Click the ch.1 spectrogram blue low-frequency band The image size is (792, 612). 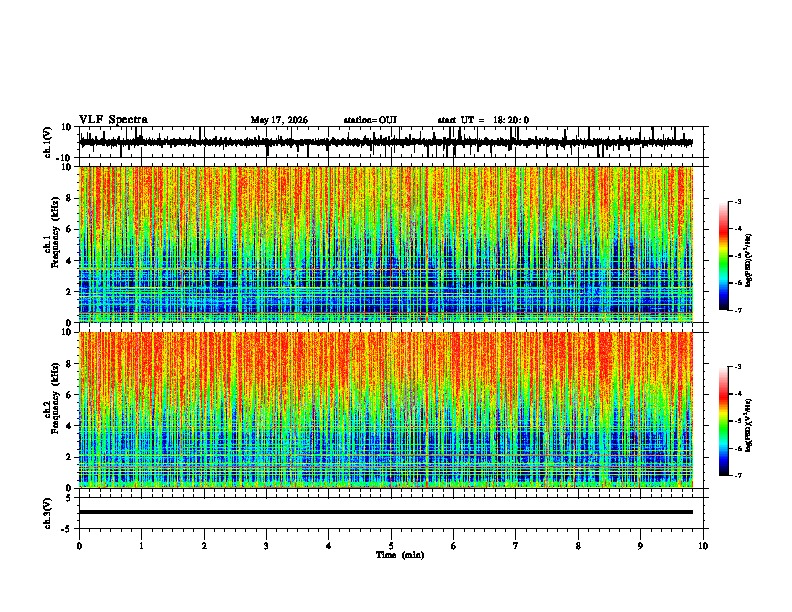click(x=386, y=293)
